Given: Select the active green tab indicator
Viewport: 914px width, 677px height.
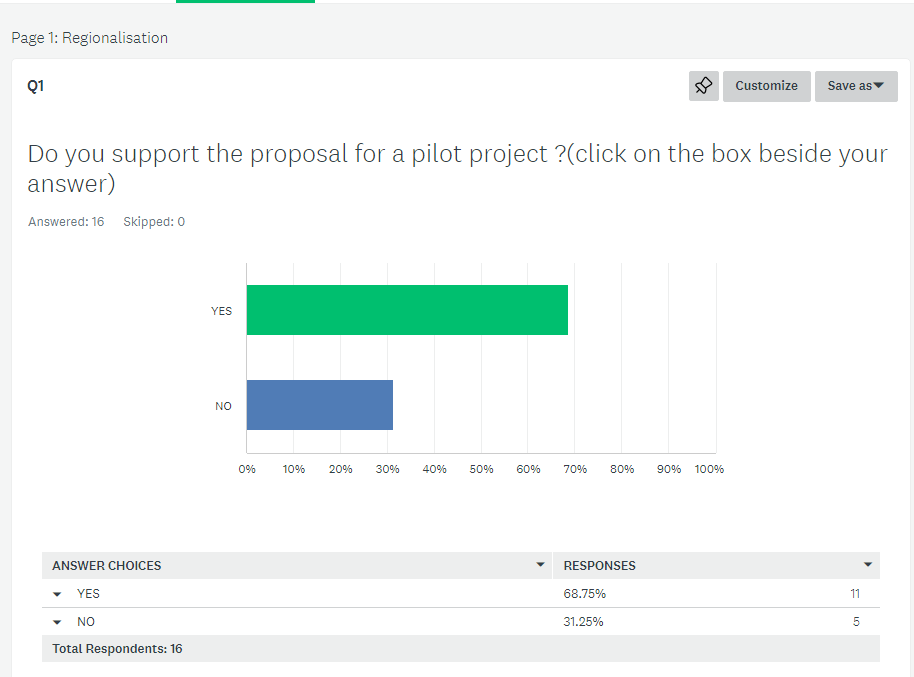Looking at the screenshot, I should coord(245,1).
